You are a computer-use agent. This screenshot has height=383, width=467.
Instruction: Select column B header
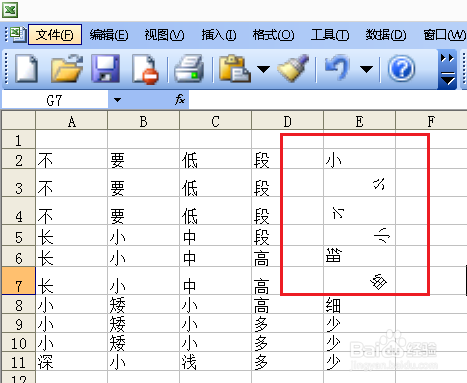coord(144,121)
